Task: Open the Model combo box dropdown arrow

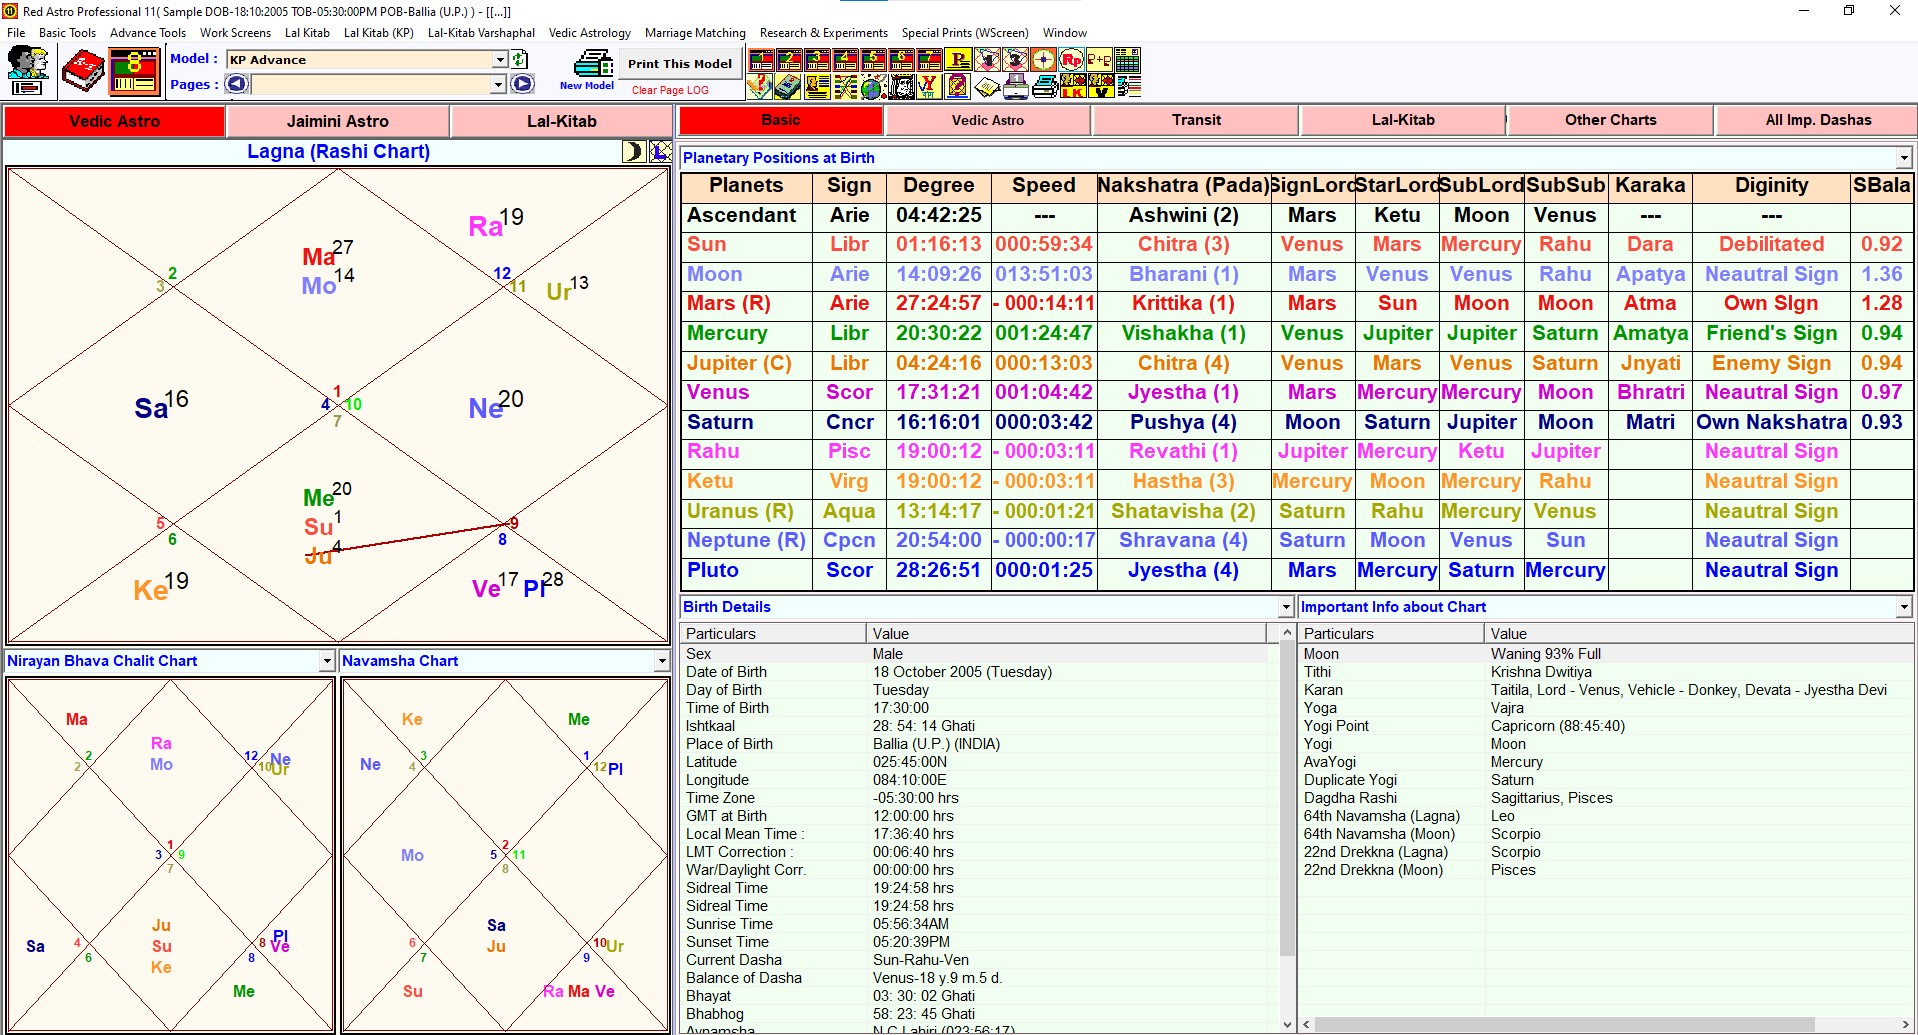Action: click(500, 60)
